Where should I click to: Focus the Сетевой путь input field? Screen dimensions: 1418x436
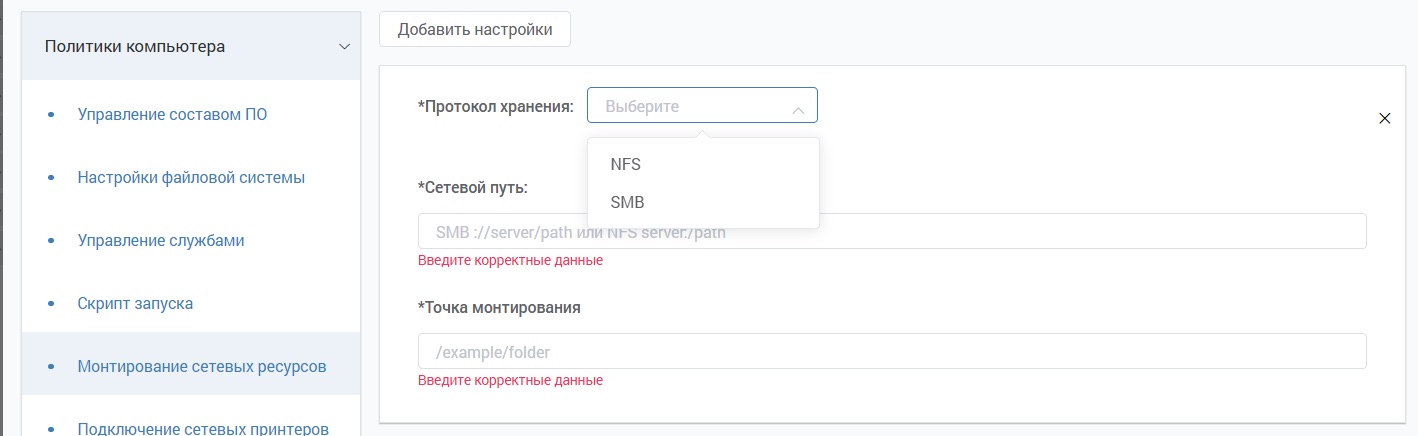tap(1000, 232)
